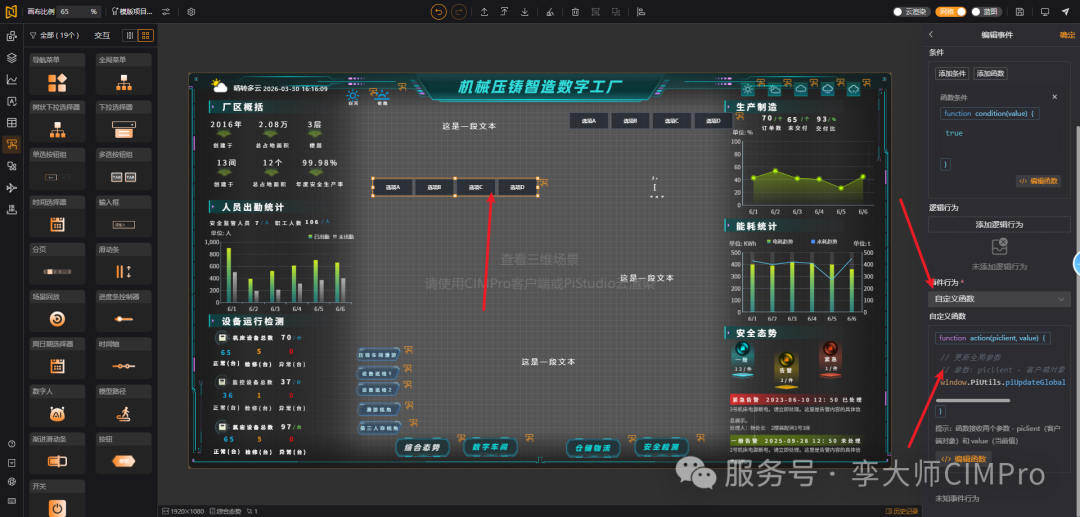Click the 添加函数 button
This screenshot has width=1080, height=517.
[x=989, y=74]
